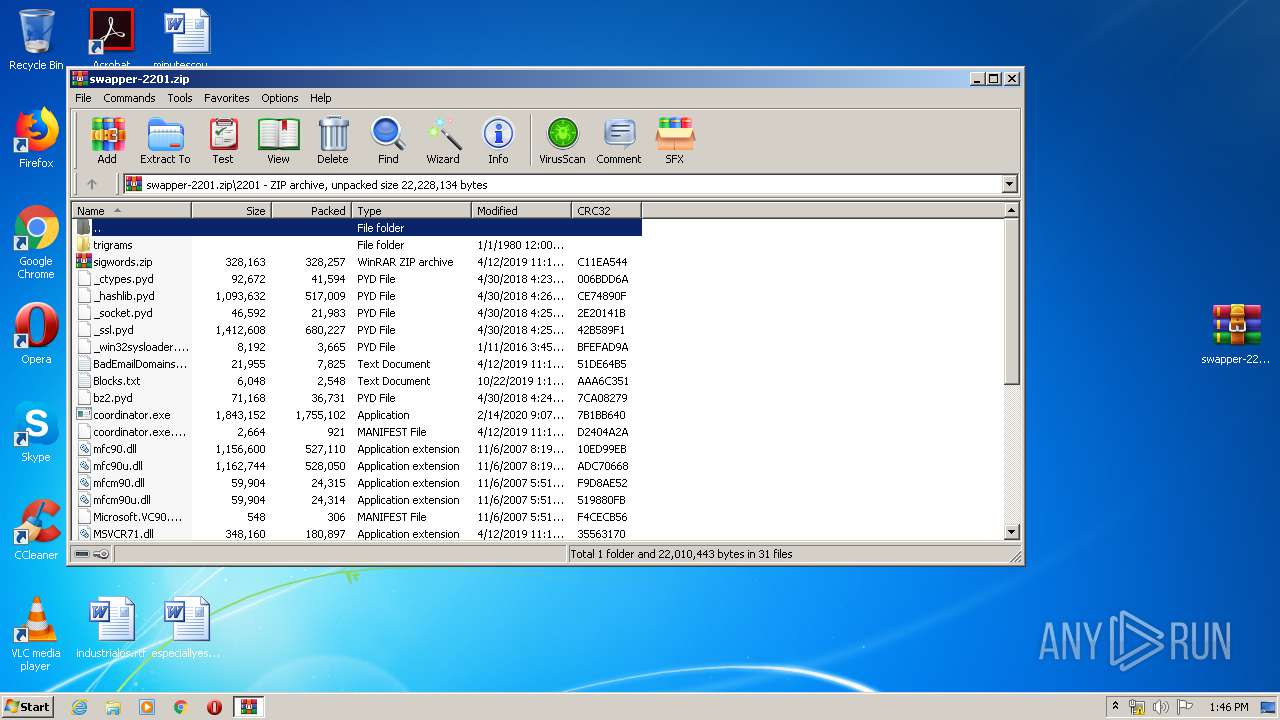Viewport: 1280px width, 720px height.
Task: Open the Find tool
Action: 388,141
